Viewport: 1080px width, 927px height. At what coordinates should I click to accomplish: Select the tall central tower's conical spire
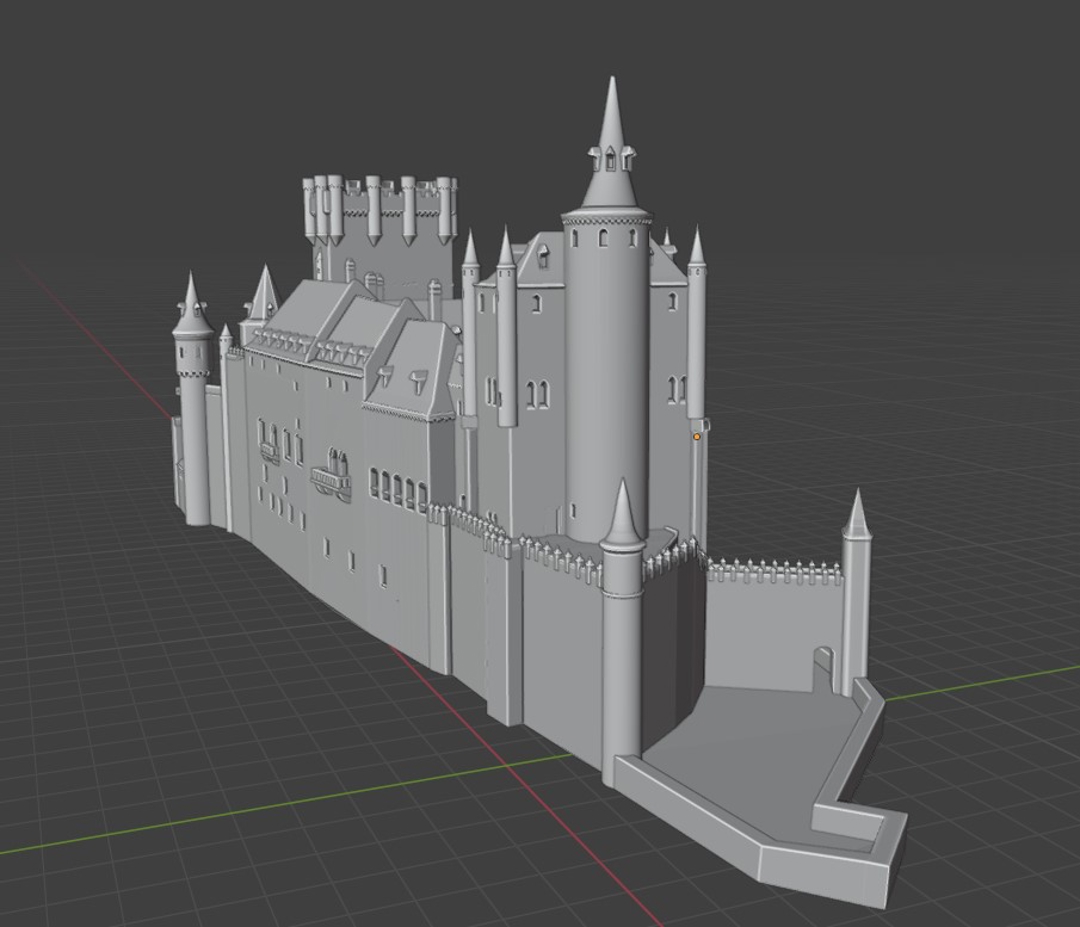(612, 150)
